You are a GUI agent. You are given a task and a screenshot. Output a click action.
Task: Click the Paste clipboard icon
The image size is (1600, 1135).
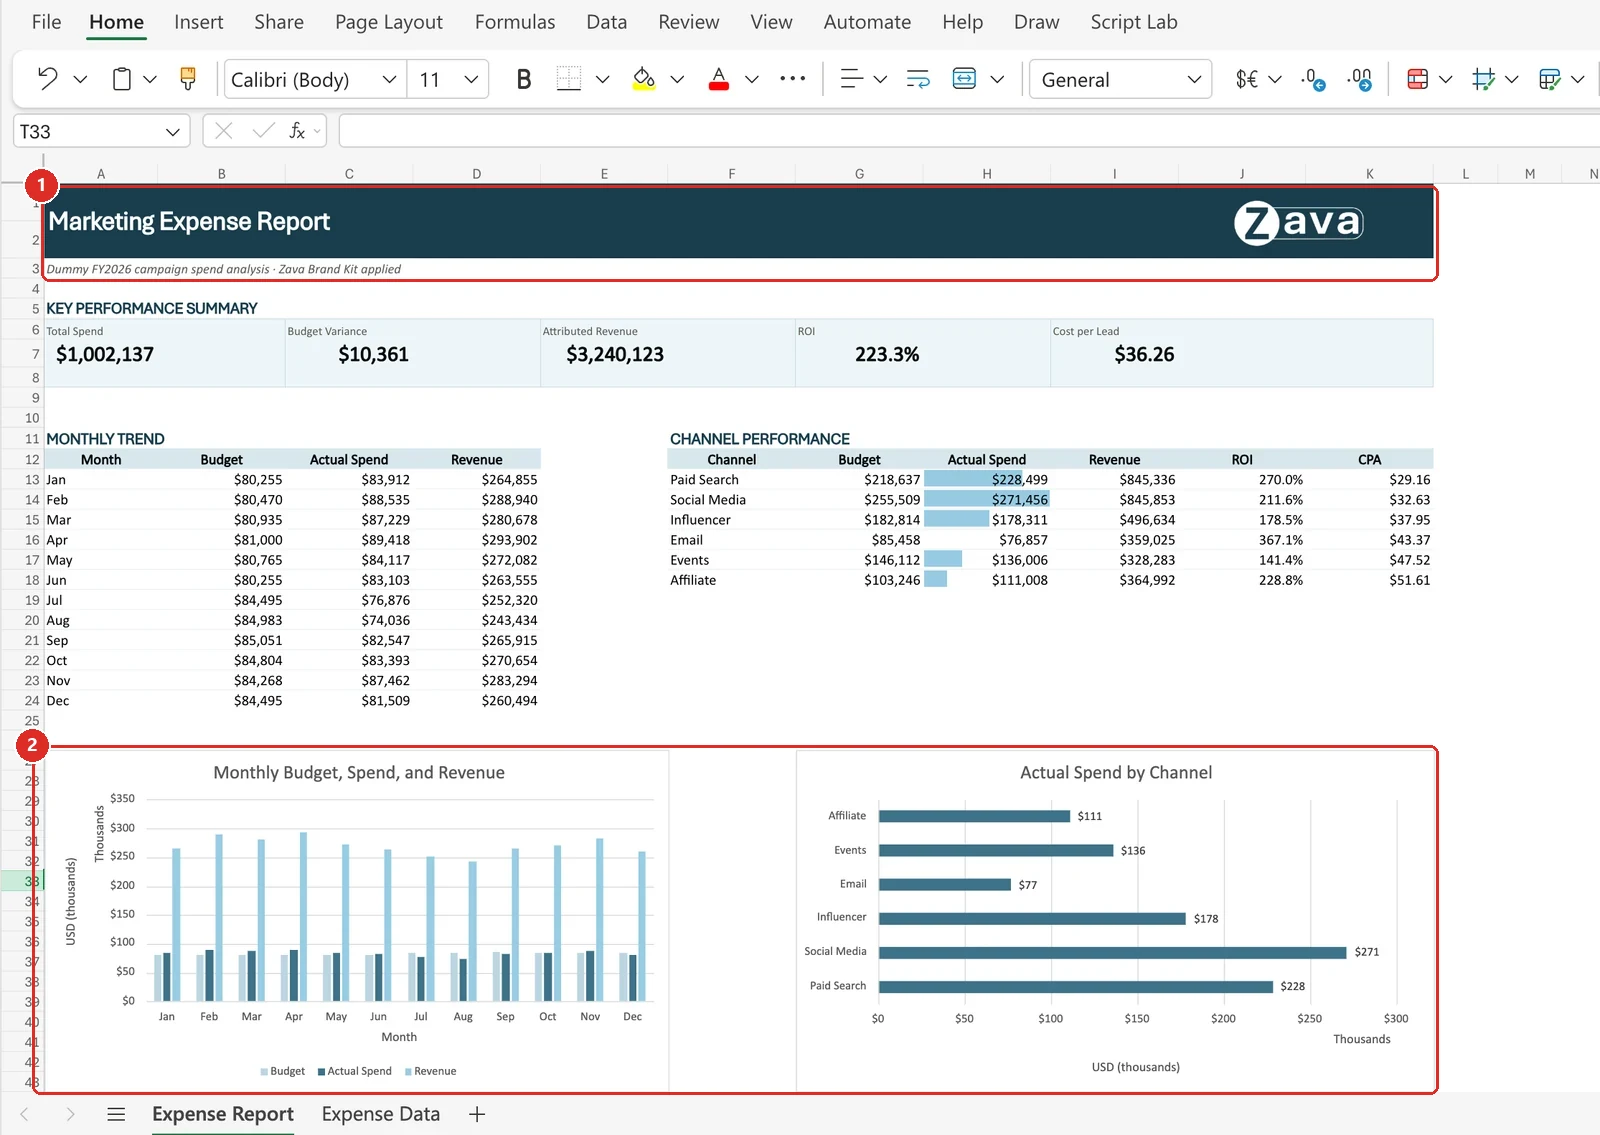[x=121, y=79]
